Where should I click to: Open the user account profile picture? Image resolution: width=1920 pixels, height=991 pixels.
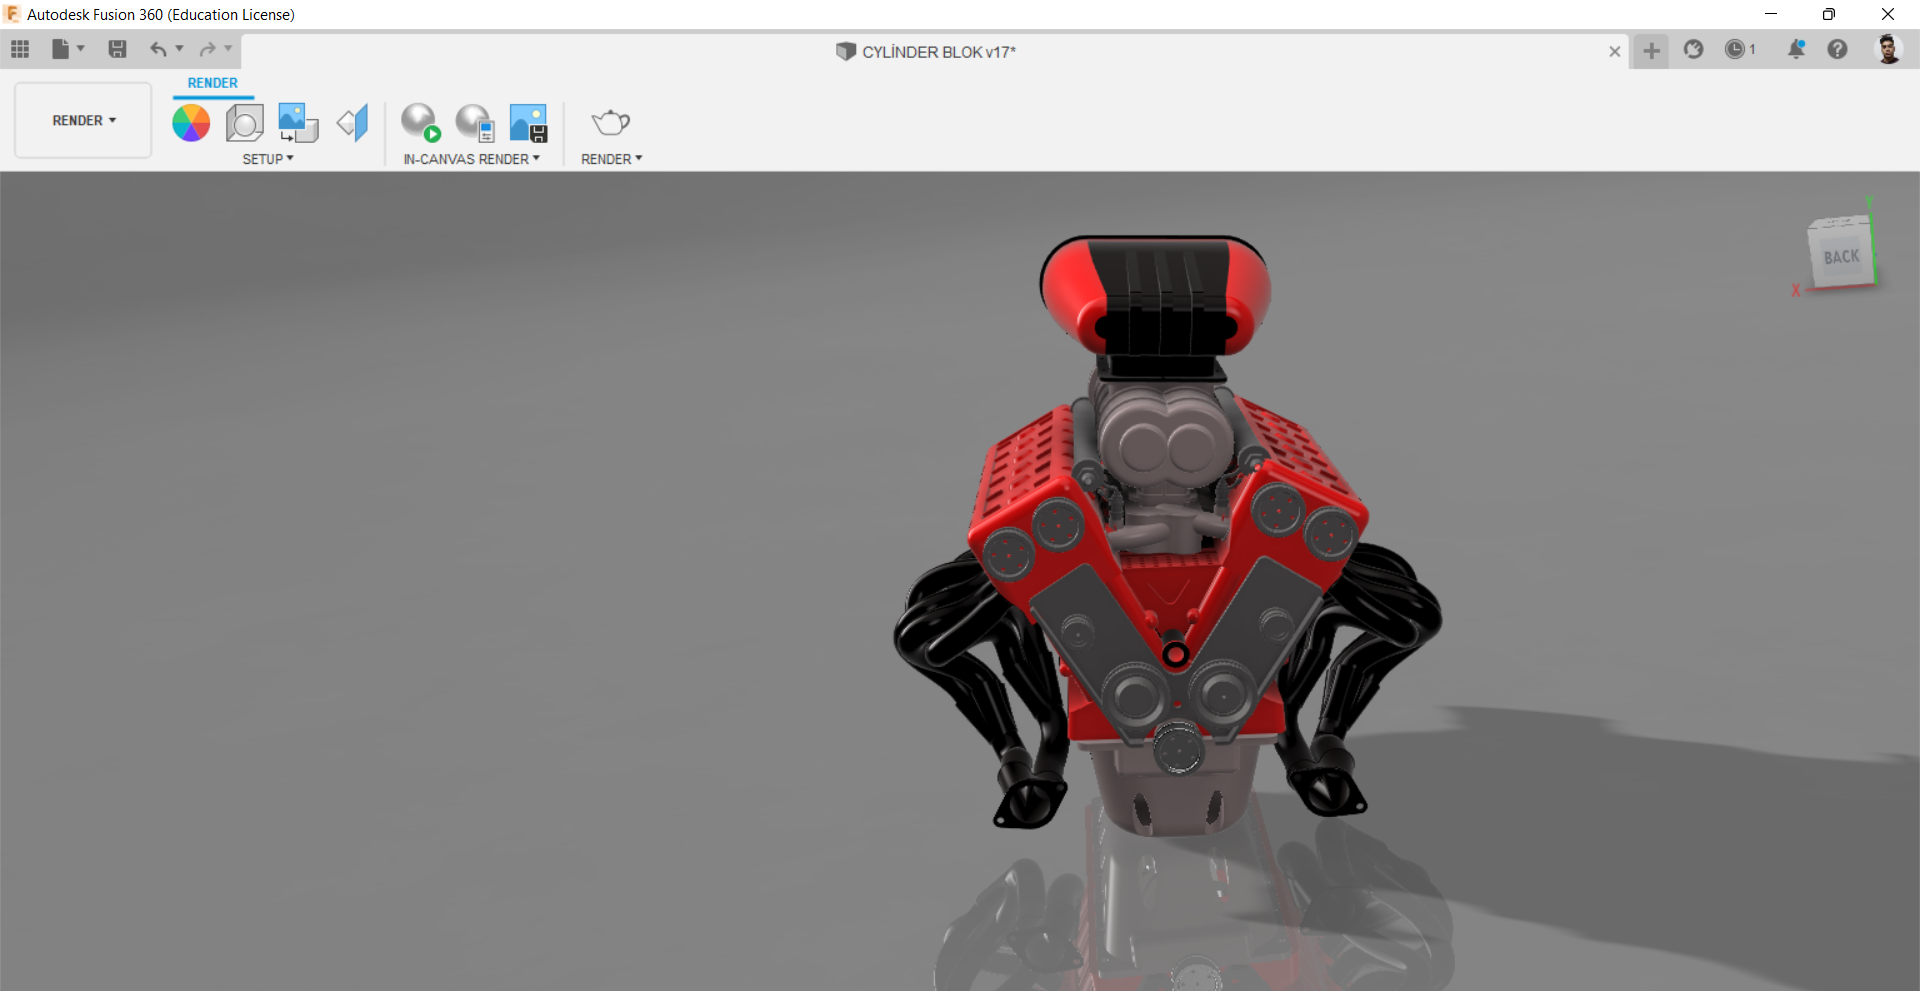click(x=1888, y=49)
